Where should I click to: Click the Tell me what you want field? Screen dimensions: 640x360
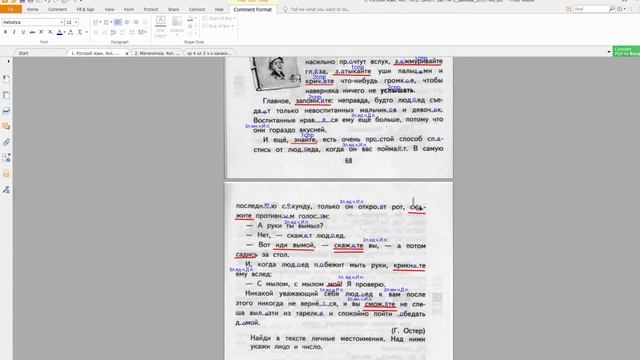[x=320, y=9]
